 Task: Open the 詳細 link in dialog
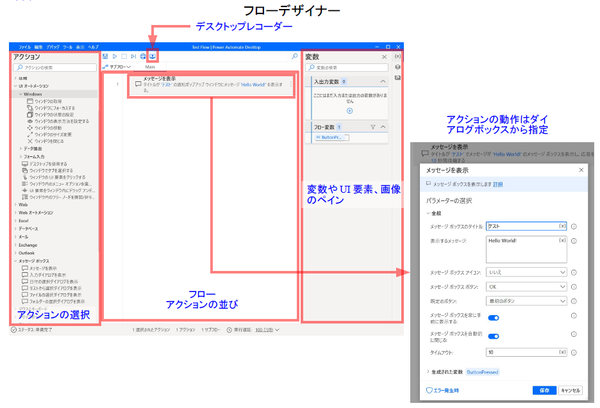click(x=498, y=184)
